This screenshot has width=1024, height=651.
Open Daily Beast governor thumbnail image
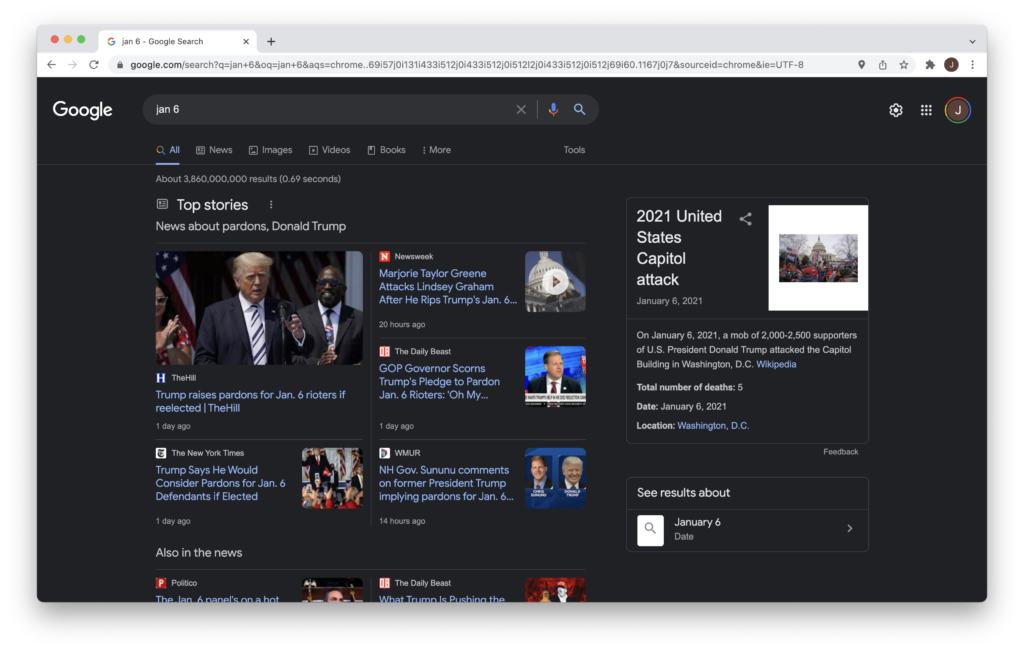[555, 377]
